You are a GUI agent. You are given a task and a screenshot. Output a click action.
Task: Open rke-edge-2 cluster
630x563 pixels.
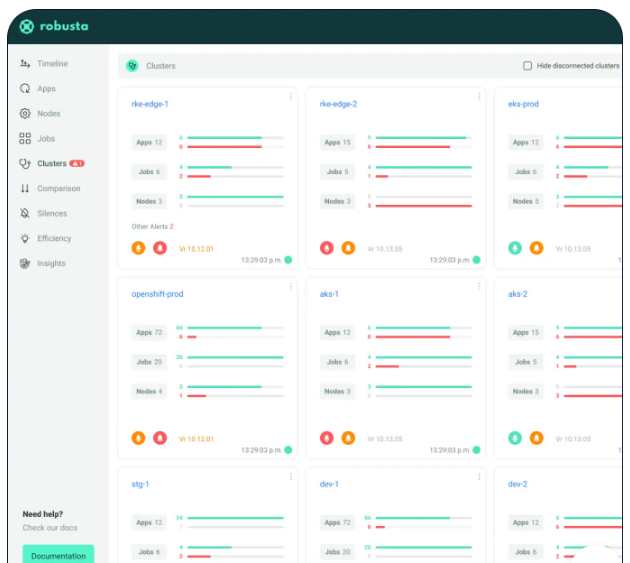point(338,104)
